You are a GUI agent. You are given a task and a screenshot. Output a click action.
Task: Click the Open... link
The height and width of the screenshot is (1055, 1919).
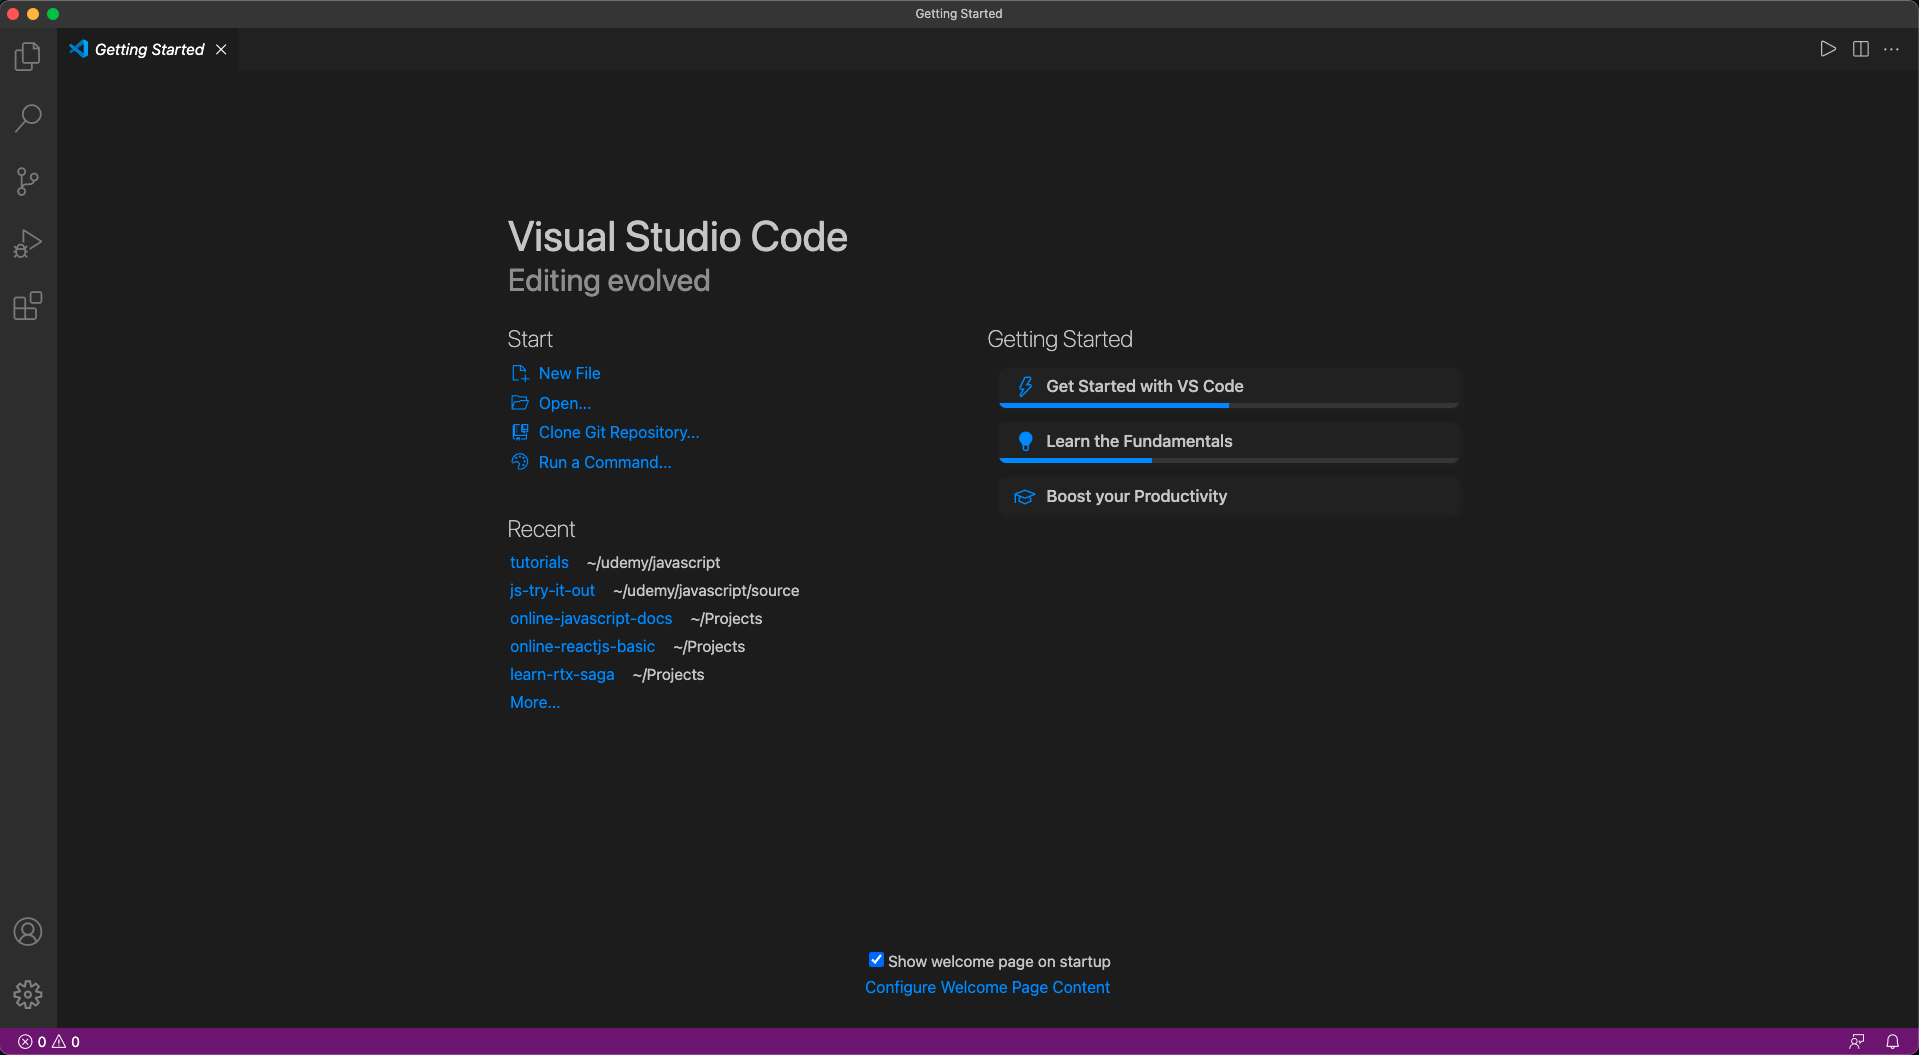pos(565,403)
